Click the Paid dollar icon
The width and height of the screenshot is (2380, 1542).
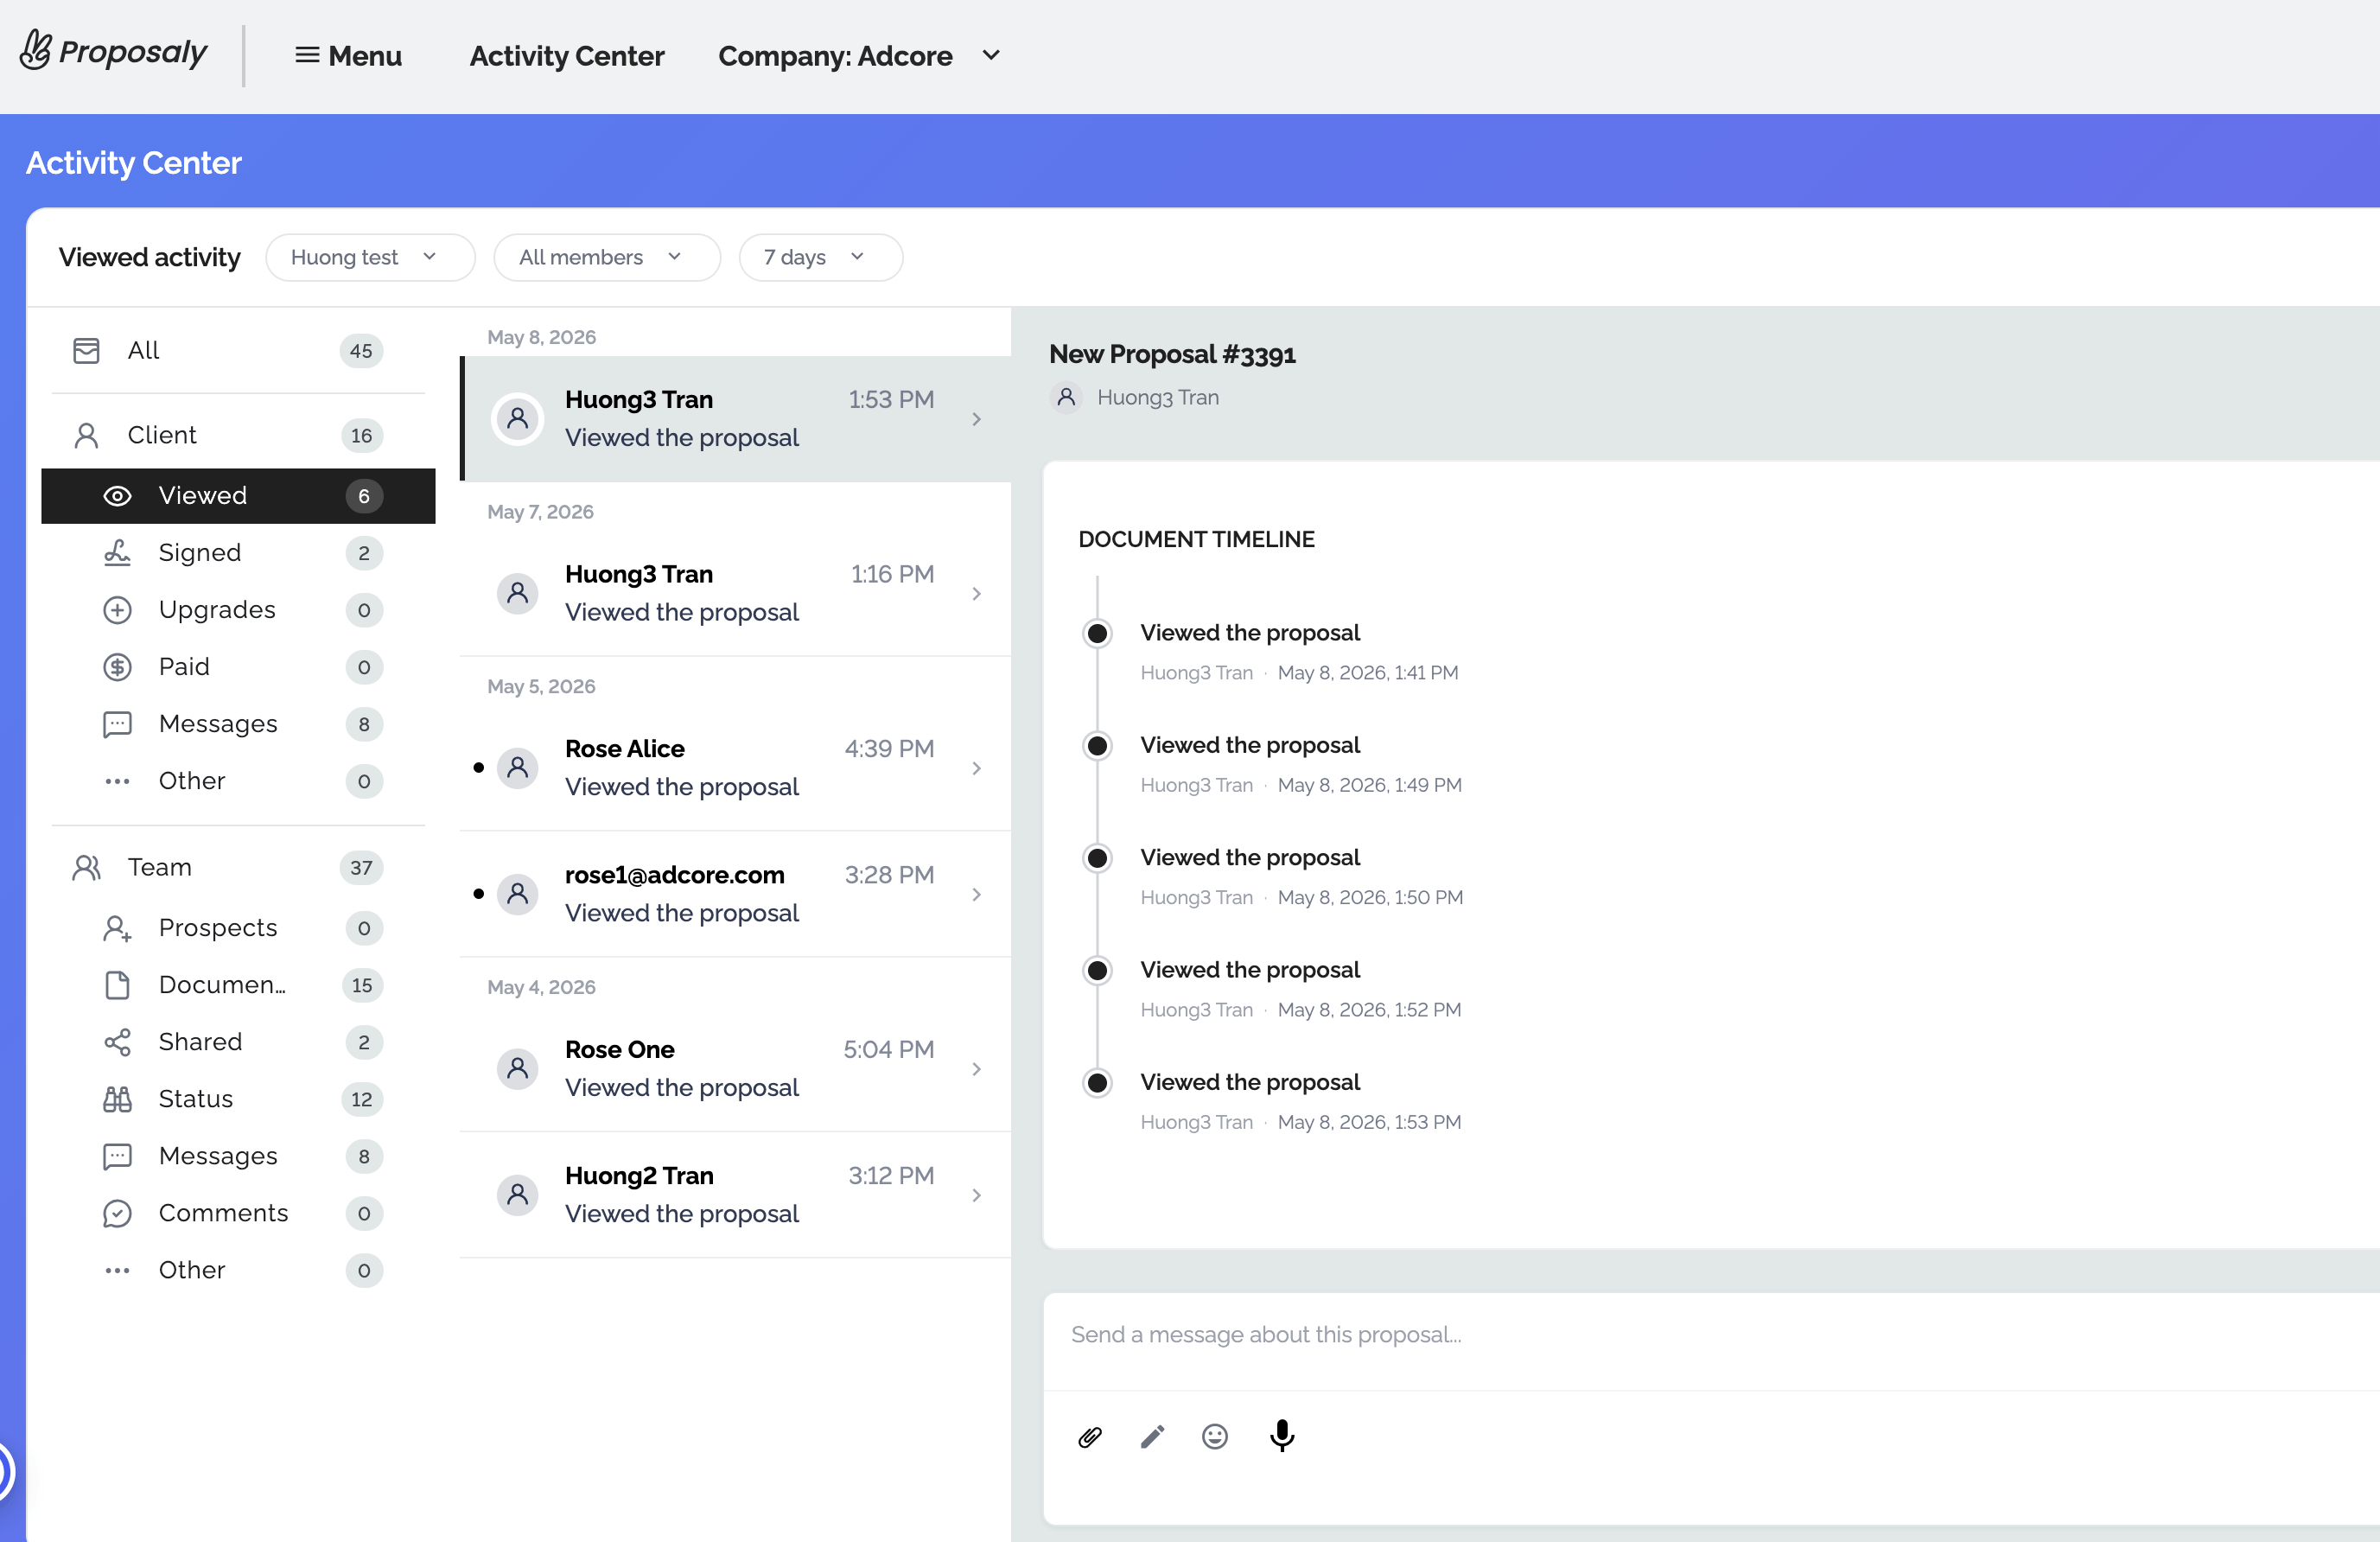(118, 667)
